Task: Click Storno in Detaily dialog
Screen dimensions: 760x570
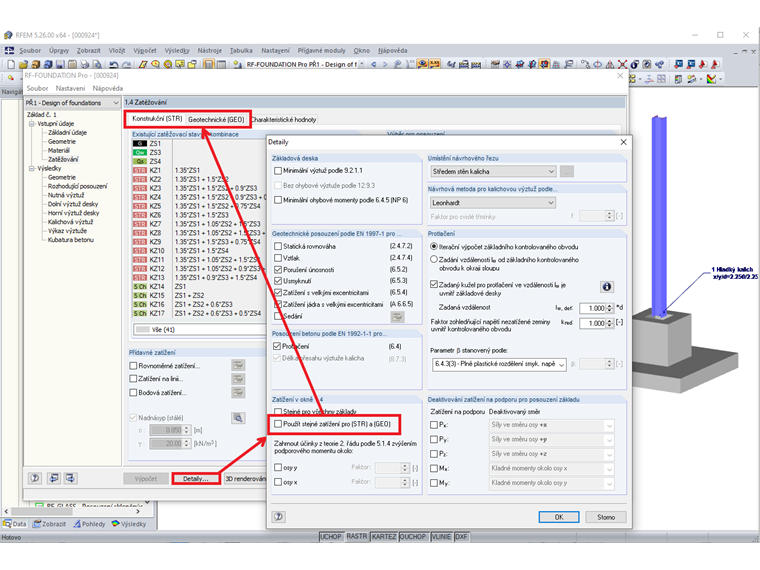Action: [x=606, y=517]
